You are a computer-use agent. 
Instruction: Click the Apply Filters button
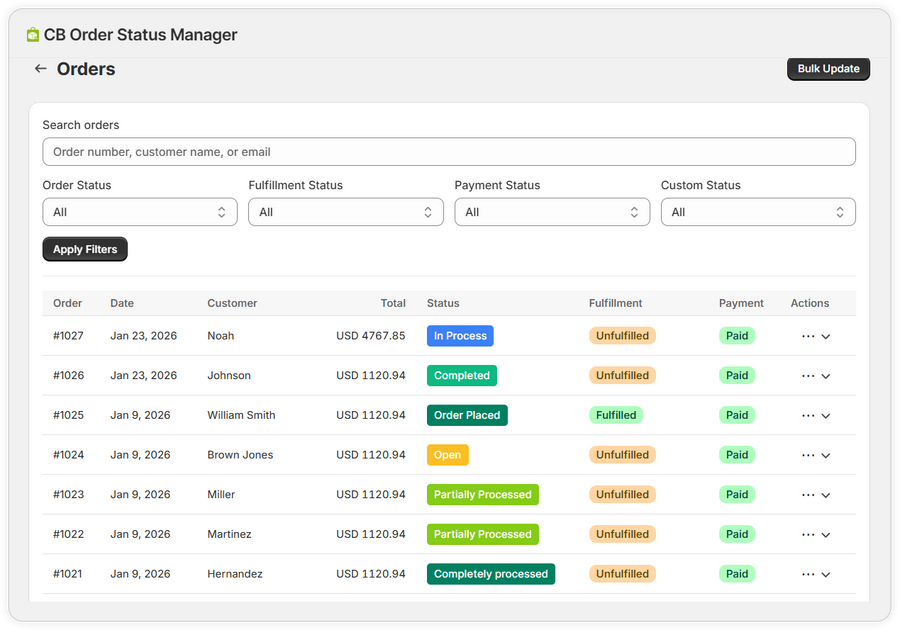(85, 249)
